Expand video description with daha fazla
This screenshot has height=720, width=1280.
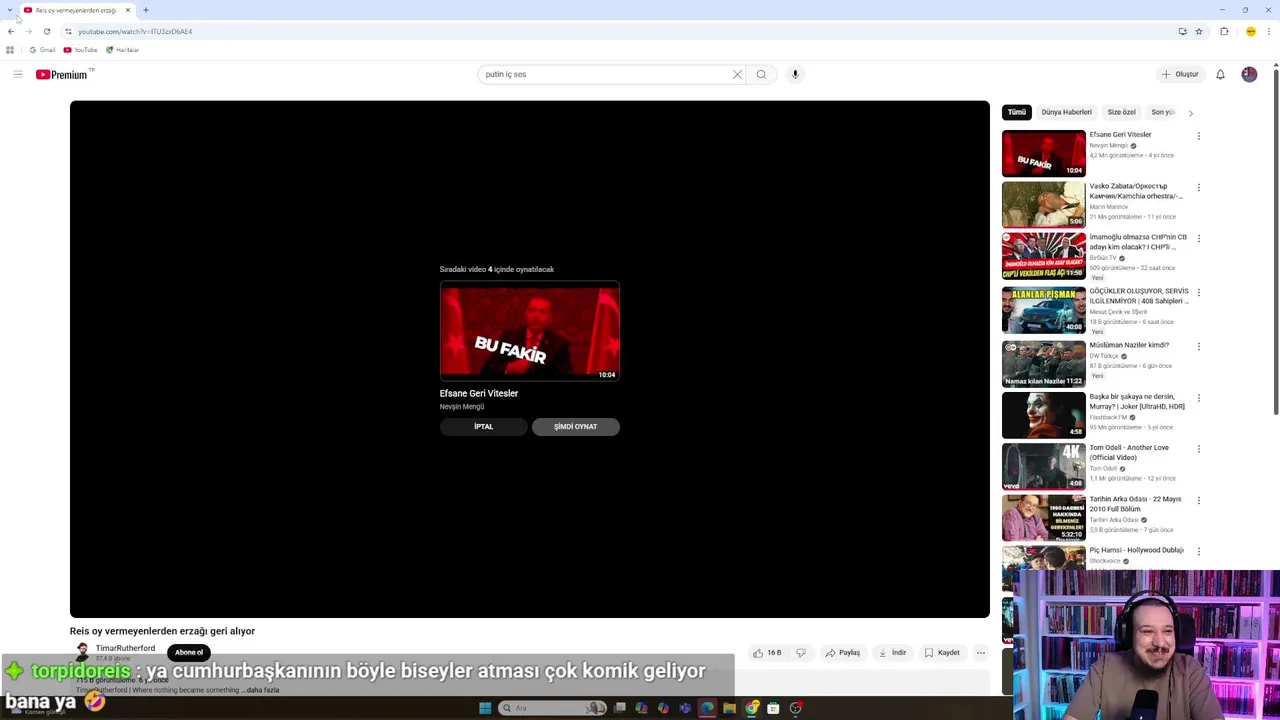[x=263, y=690]
